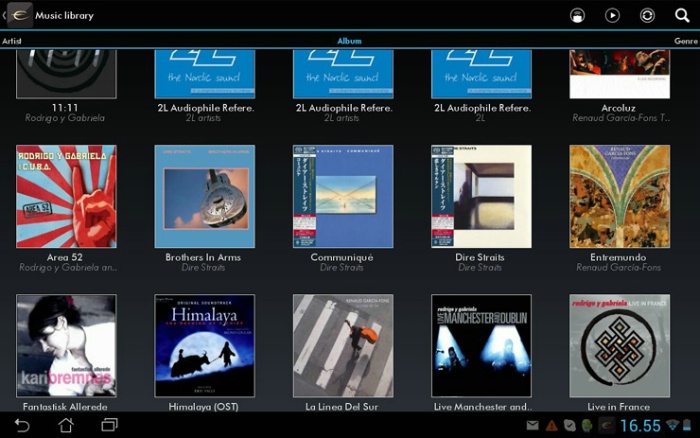Click "Dire Straits" artist under Communiqué
The image size is (700, 438).
(342, 267)
